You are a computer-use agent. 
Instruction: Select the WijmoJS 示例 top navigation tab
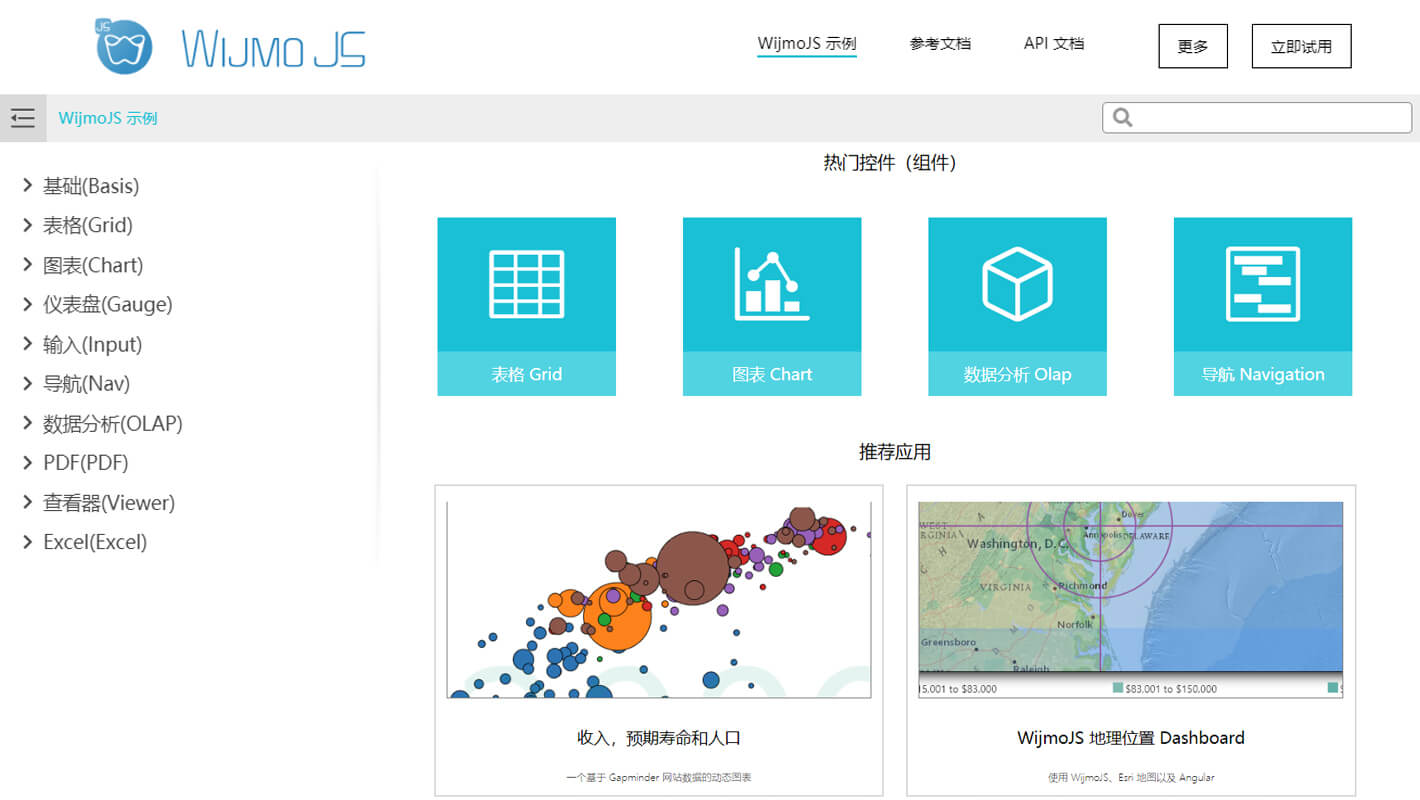coord(806,44)
